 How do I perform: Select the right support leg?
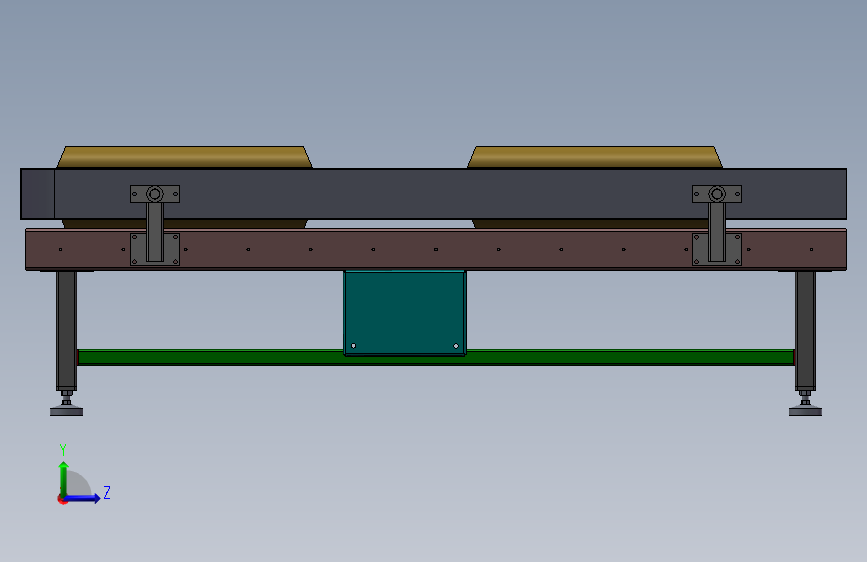click(805, 331)
